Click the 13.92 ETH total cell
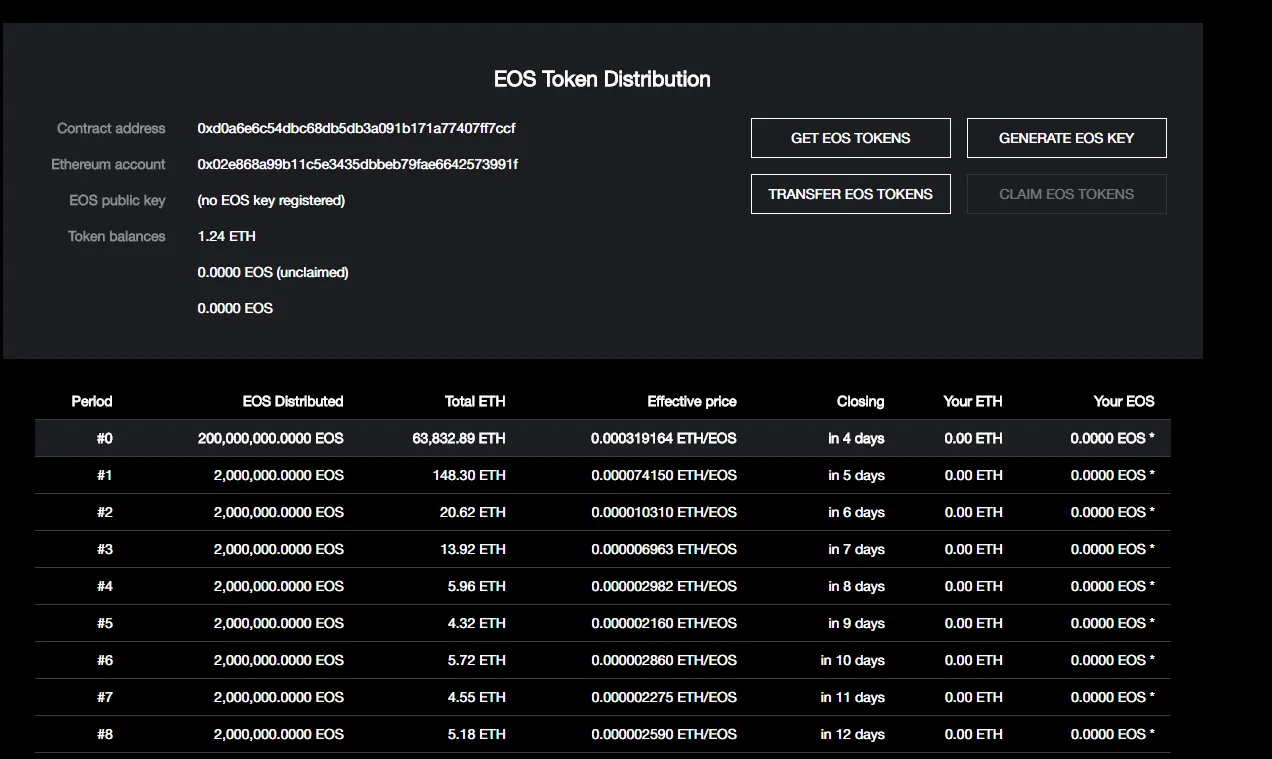The width and height of the screenshot is (1272, 759). (473, 549)
